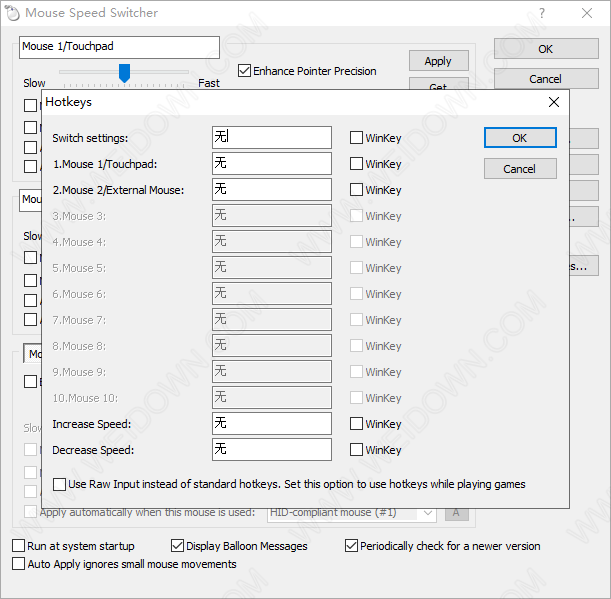Focus the 1.Mouse 1/Touchpad hotkey field
611x599 pixels.
click(271, 164)
